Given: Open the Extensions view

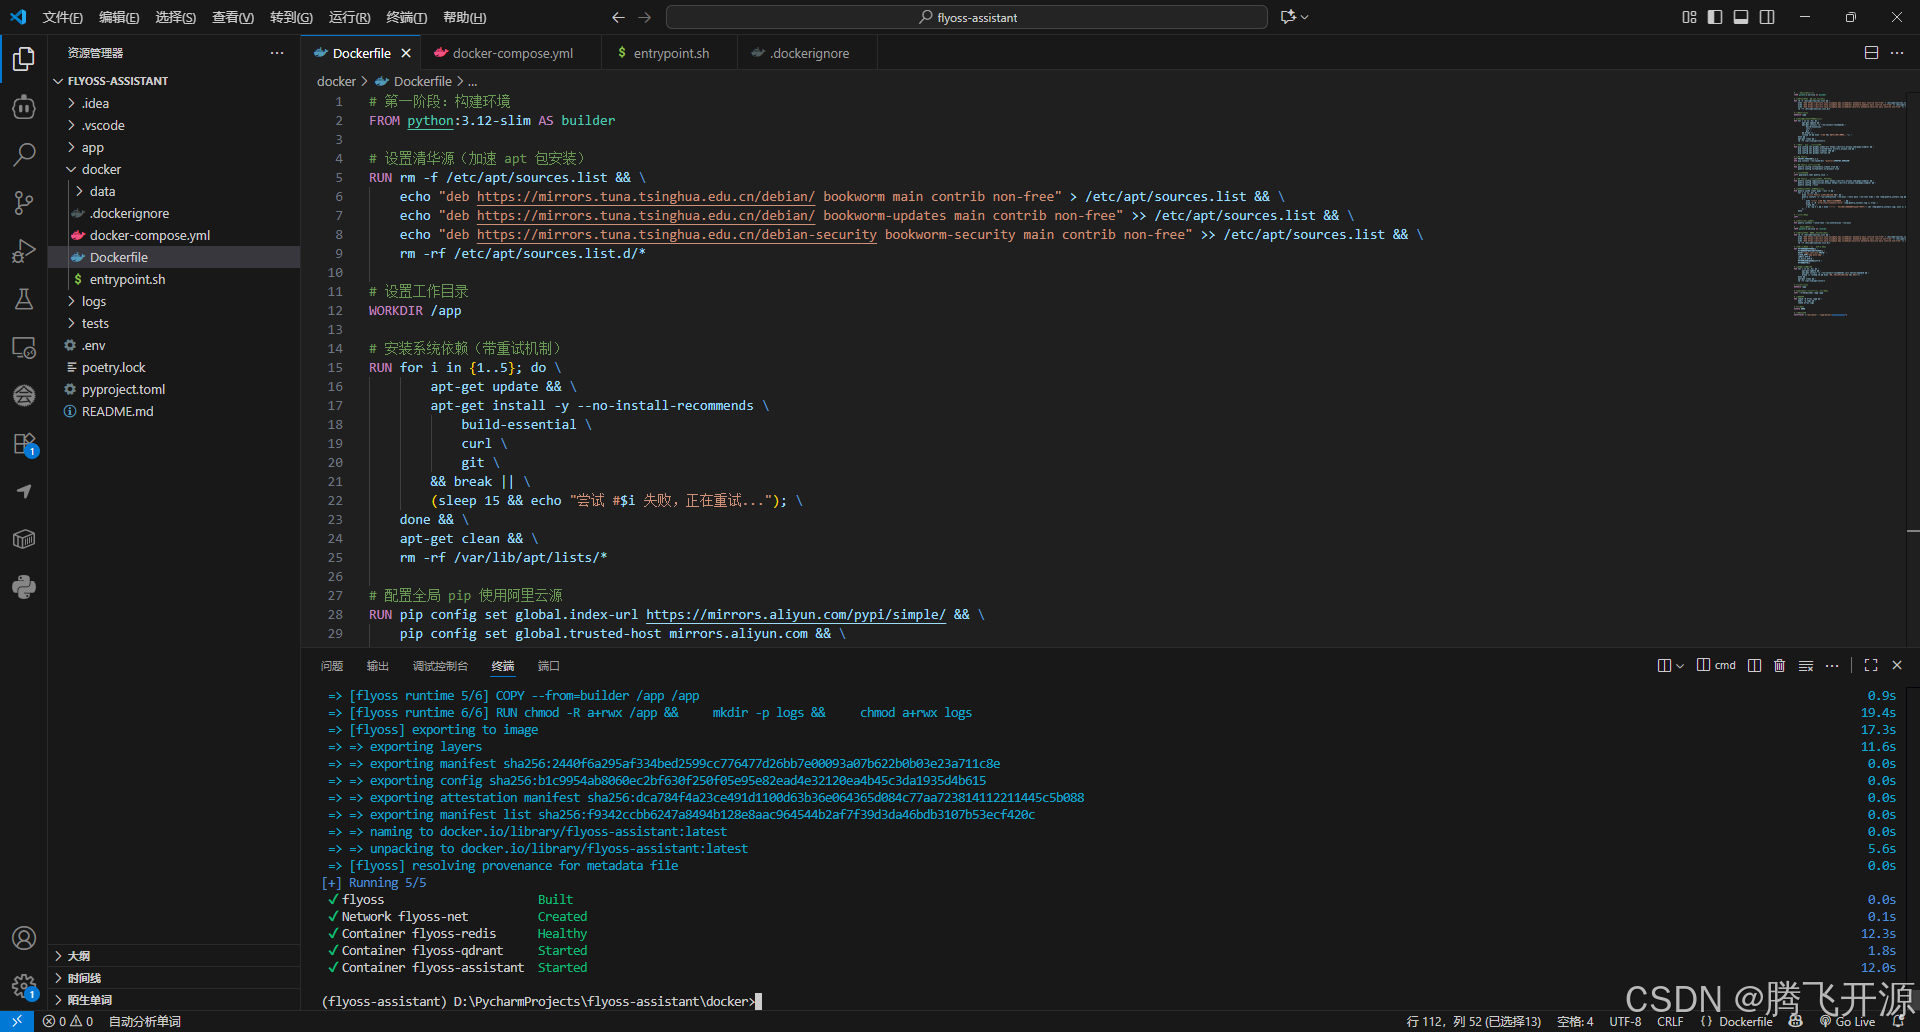Looking at the screenshot, I should [24, 444].
